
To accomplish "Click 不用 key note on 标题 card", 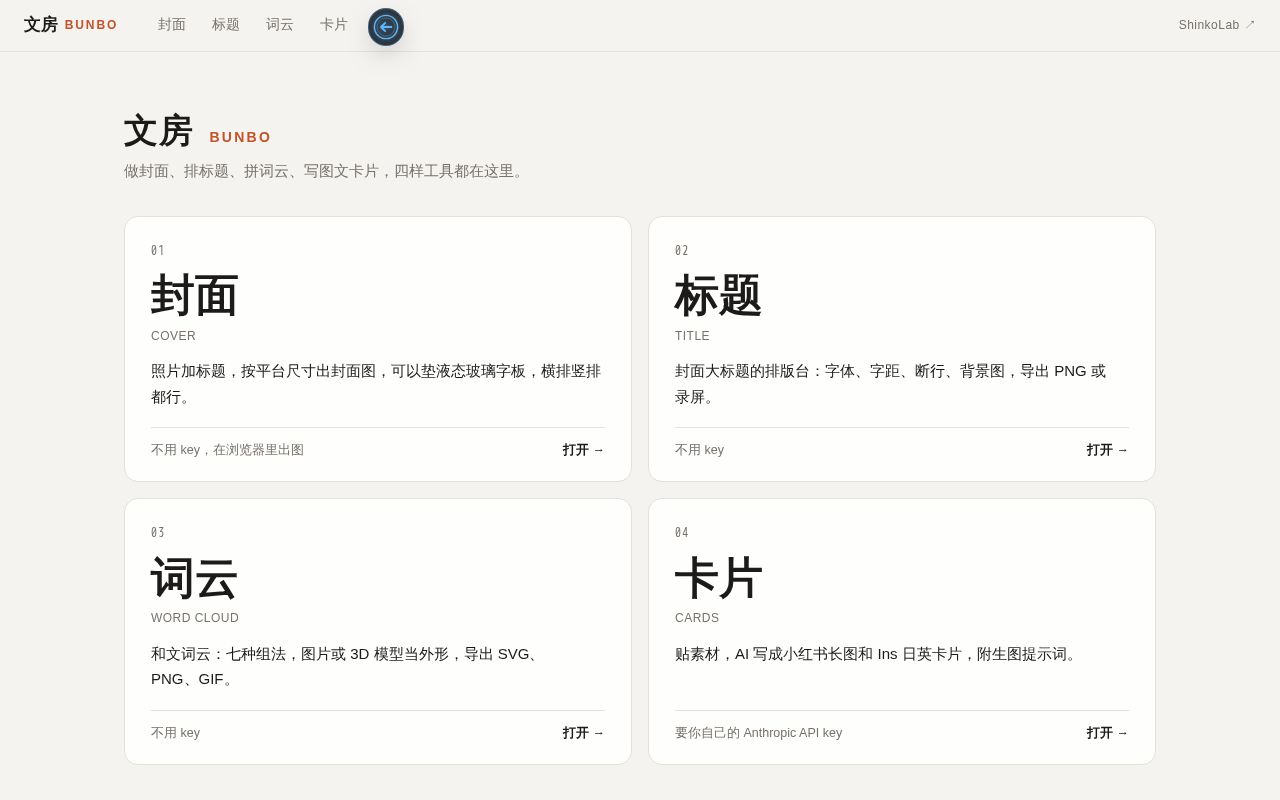I will point(699,450).
